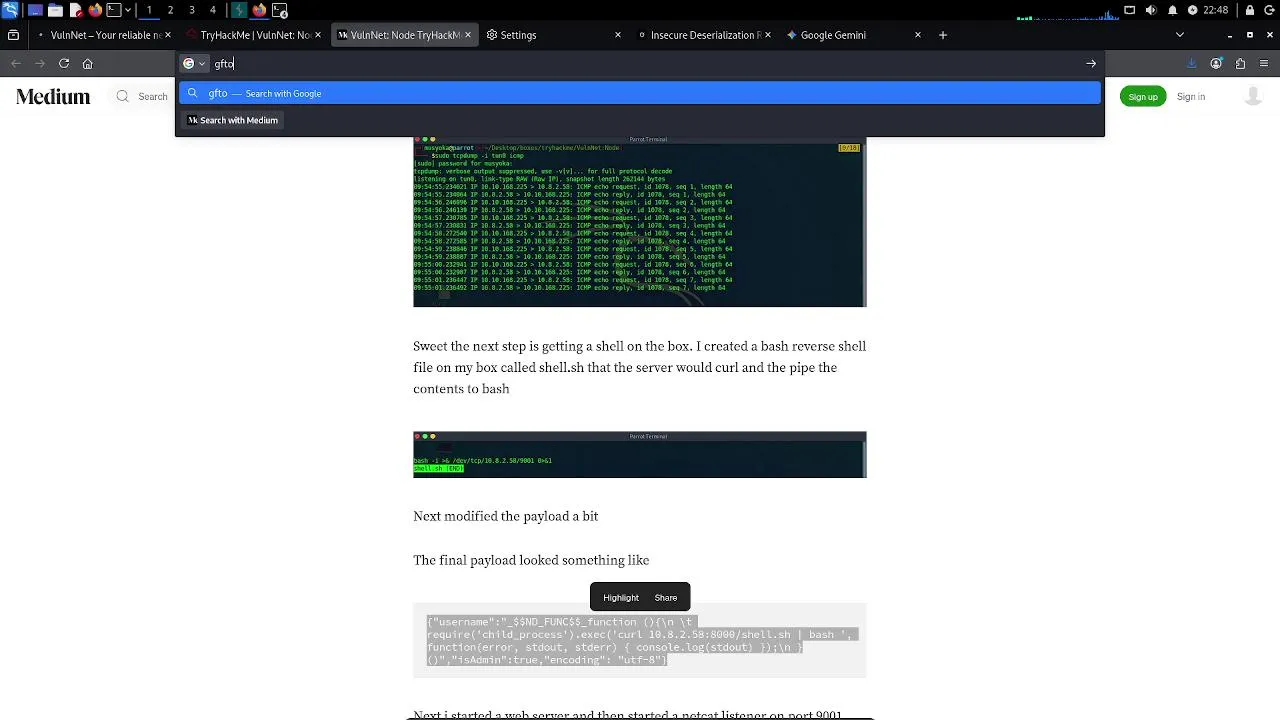
Task: Open a new browser tab
Action: [942, 35]
